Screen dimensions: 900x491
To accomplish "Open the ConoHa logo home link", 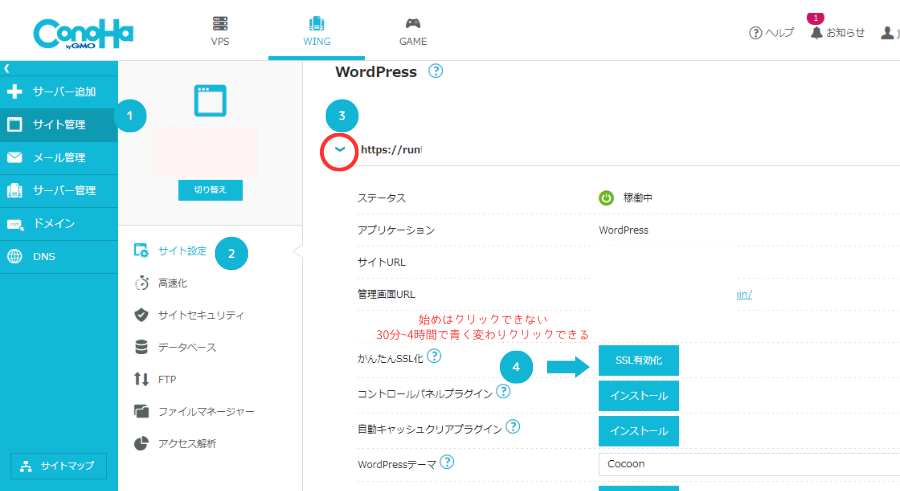I will (83, 33).
